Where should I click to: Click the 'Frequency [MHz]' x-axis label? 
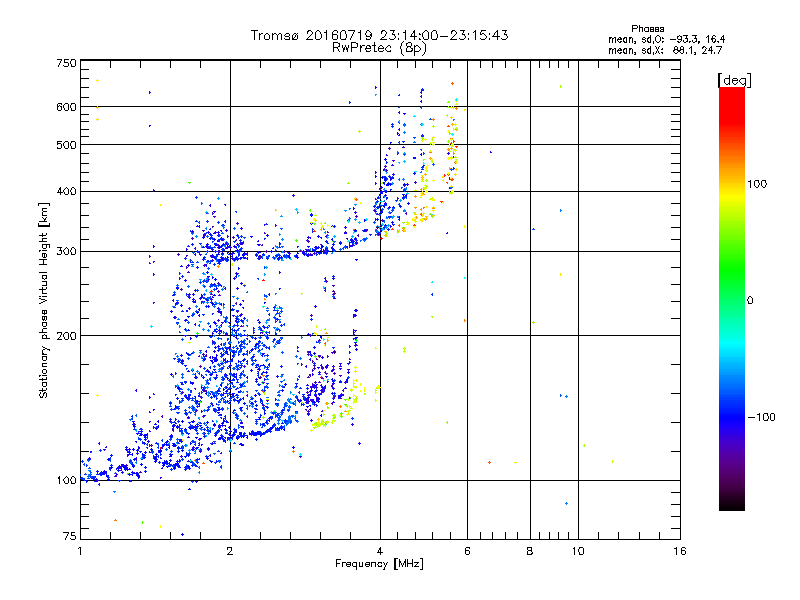(x=379, y=564)
